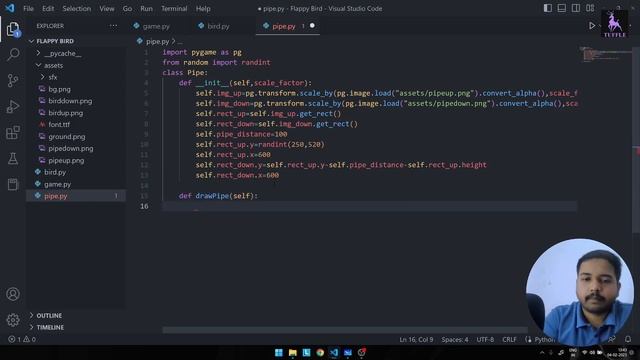Open Windows Start button
Image resolution: width=640 pixels, height=360 pixels.
click(x=279, y=352)
